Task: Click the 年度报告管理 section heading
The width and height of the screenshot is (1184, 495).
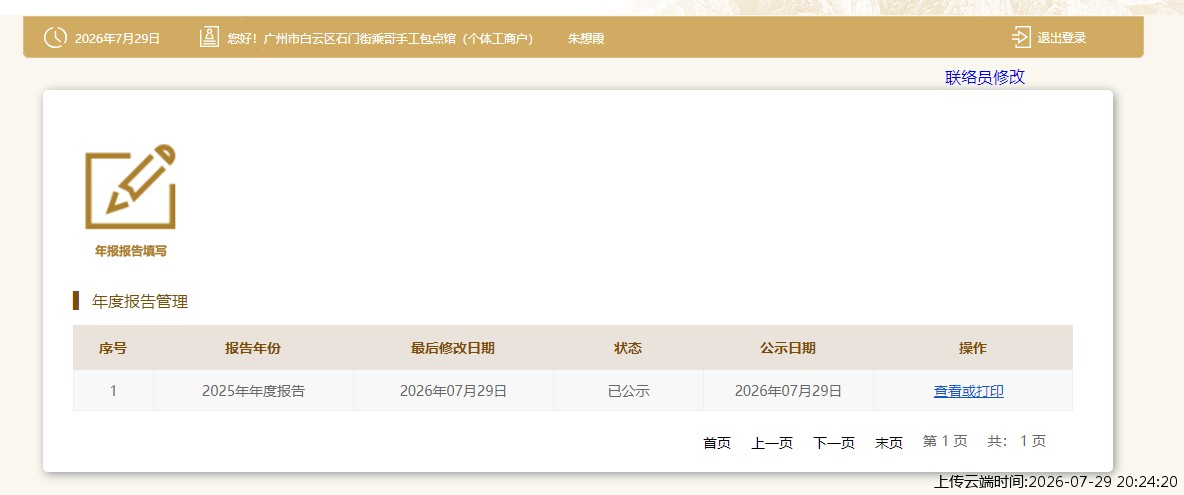Action: 140,302
